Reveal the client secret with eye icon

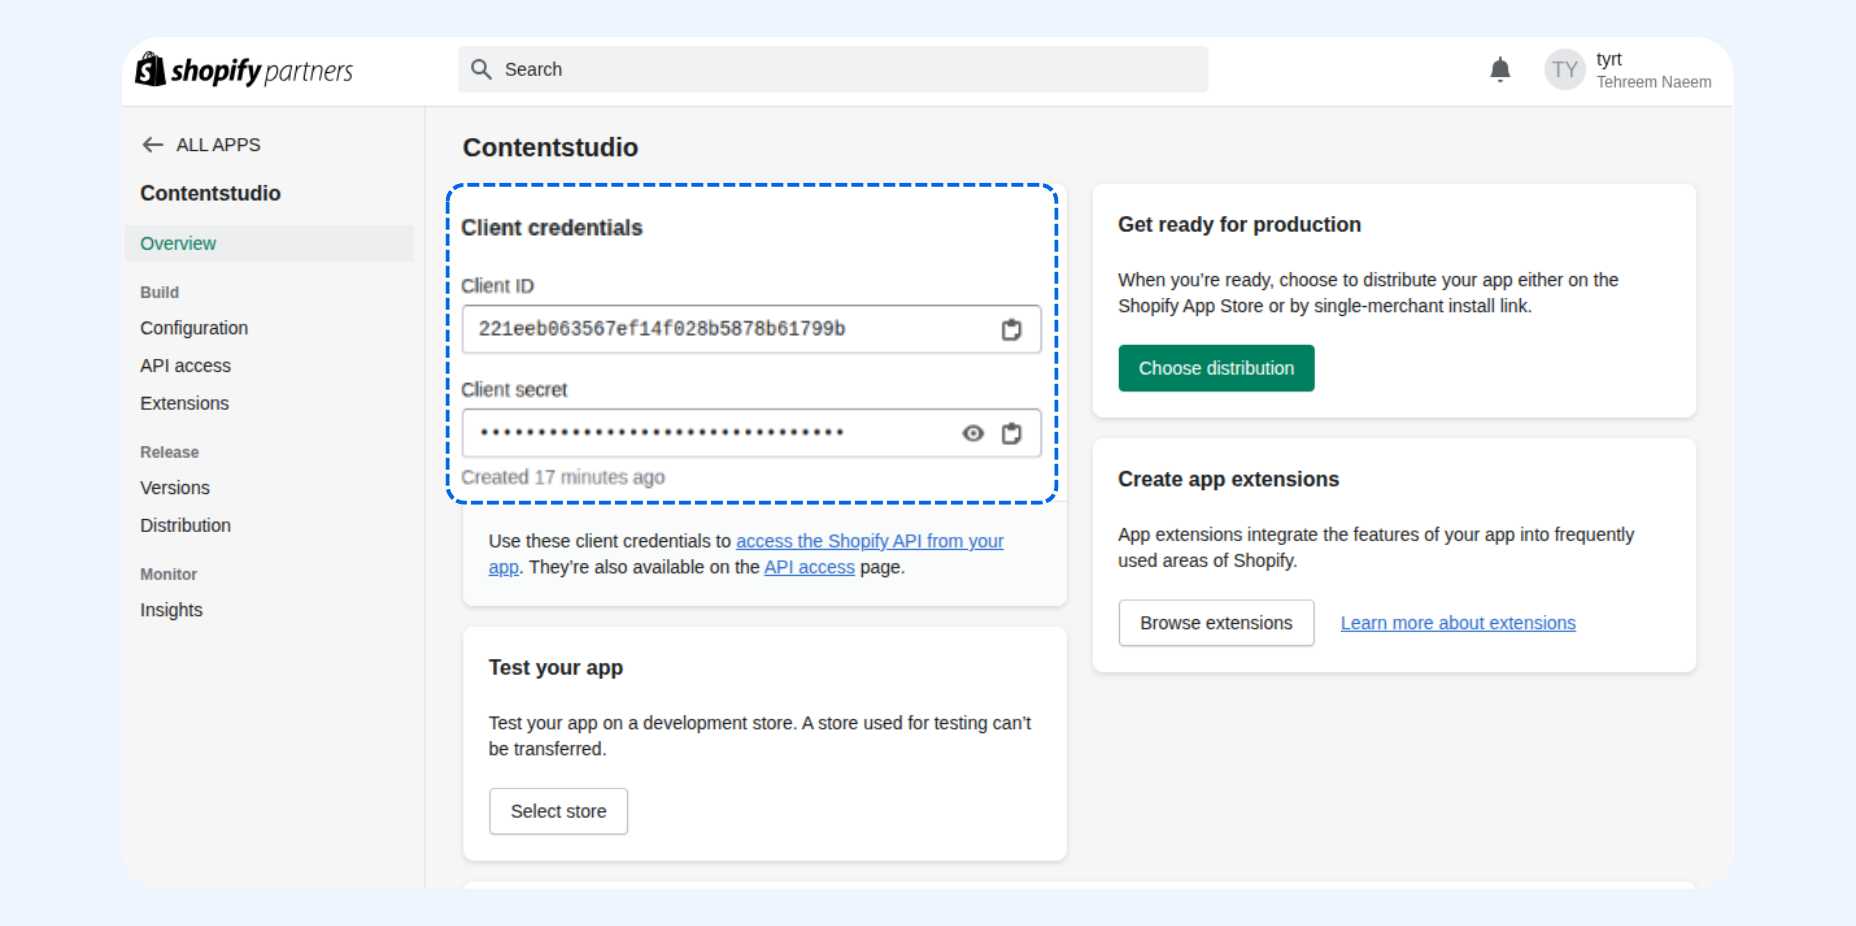973,433
